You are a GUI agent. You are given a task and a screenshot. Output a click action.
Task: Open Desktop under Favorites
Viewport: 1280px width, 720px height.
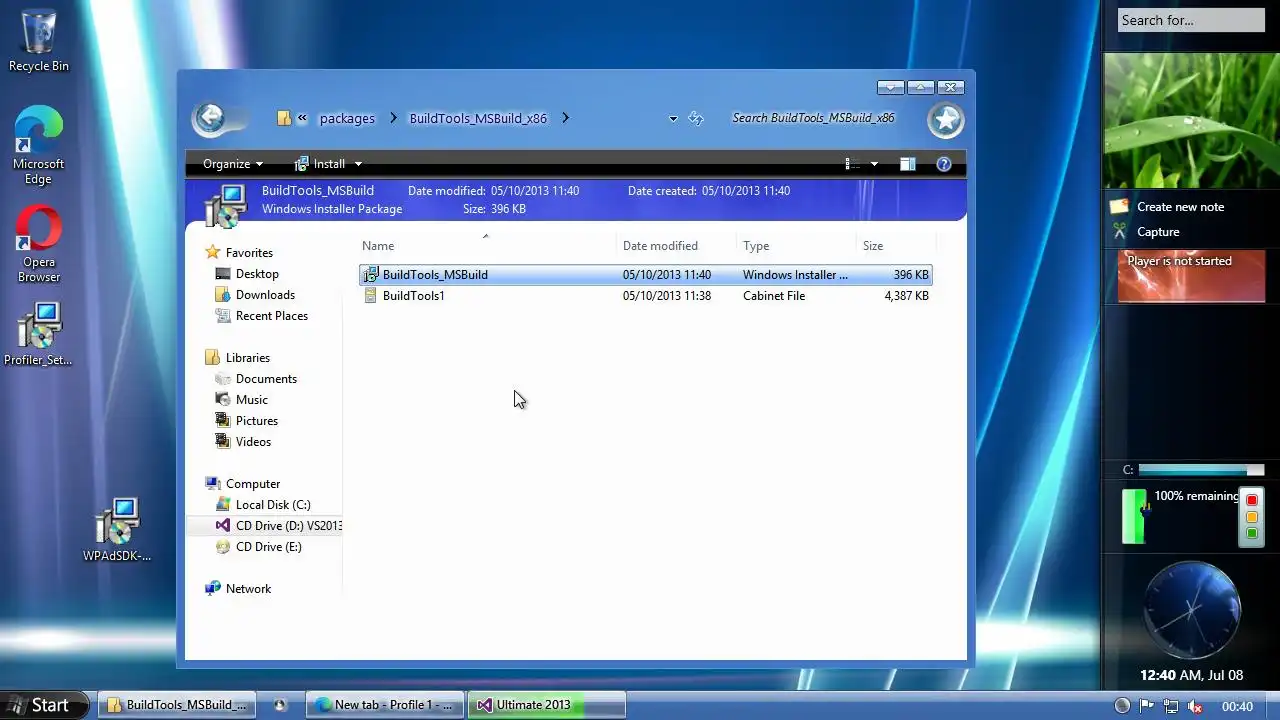[257, 274]
